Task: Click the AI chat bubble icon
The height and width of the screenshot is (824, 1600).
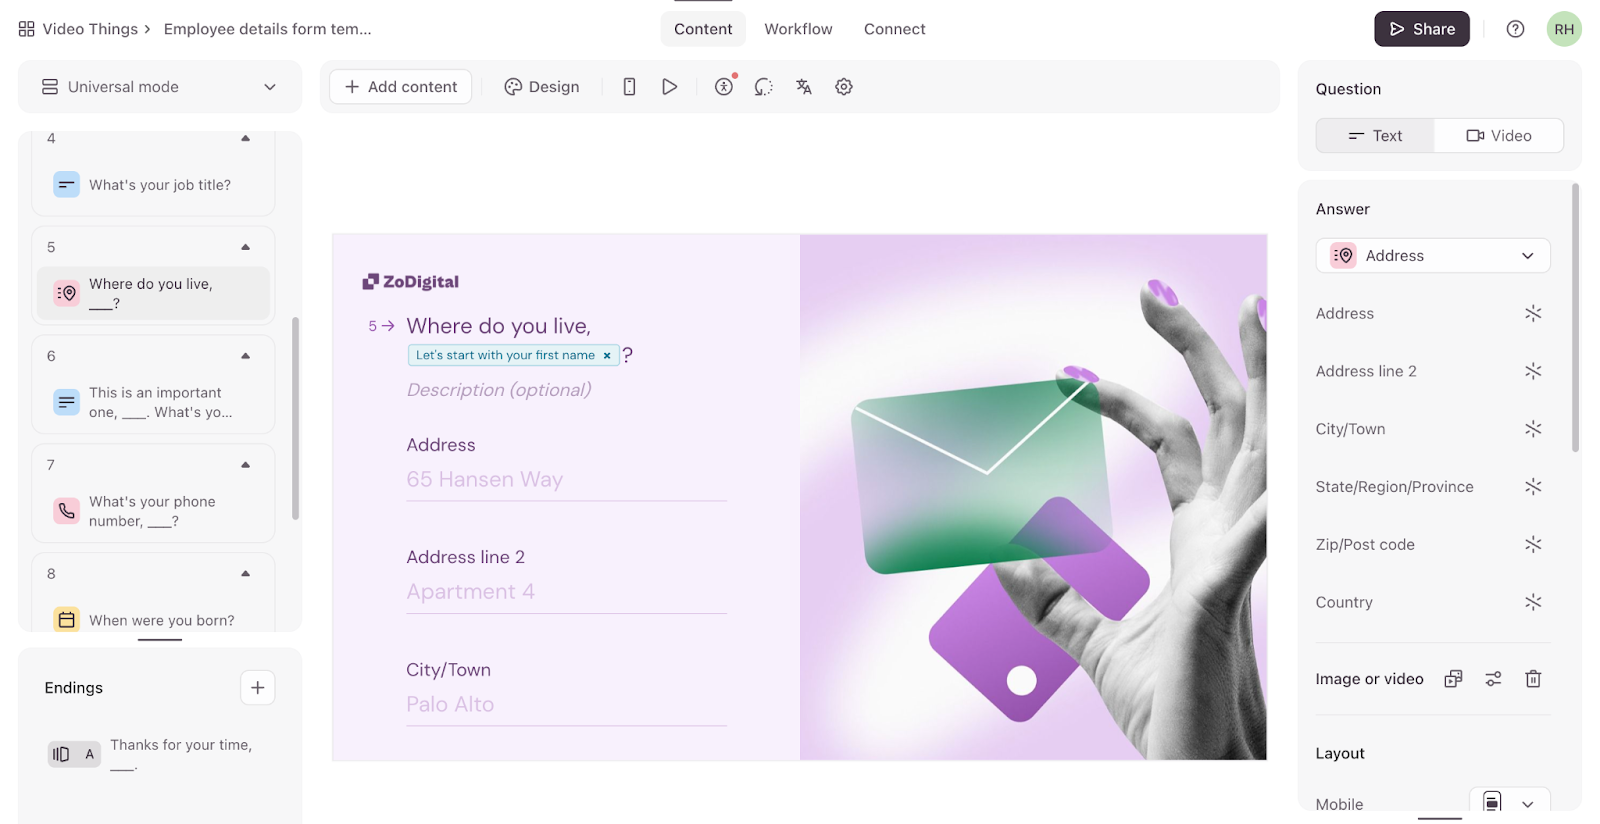Action: click(764, 87)
